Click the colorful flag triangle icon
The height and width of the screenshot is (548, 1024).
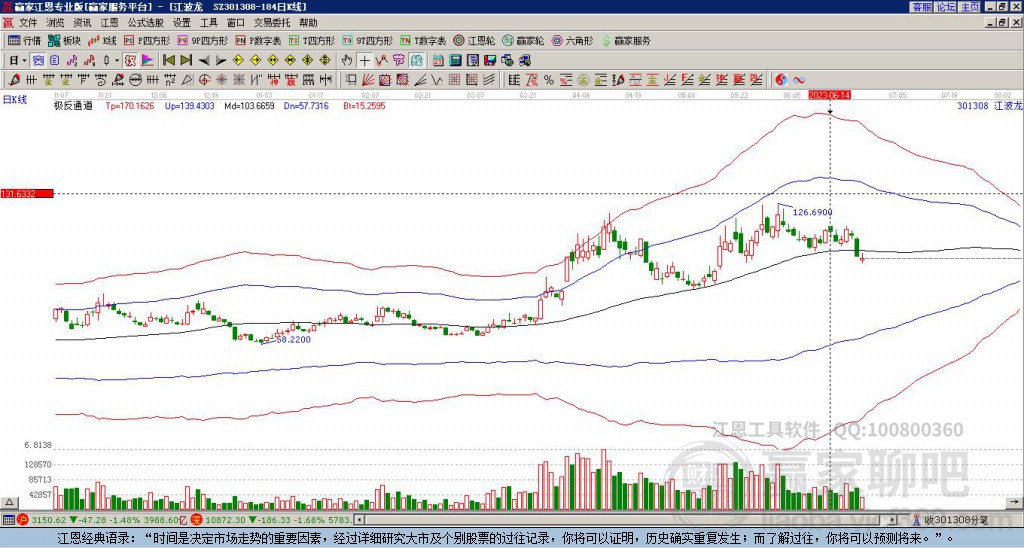[148, 61]
